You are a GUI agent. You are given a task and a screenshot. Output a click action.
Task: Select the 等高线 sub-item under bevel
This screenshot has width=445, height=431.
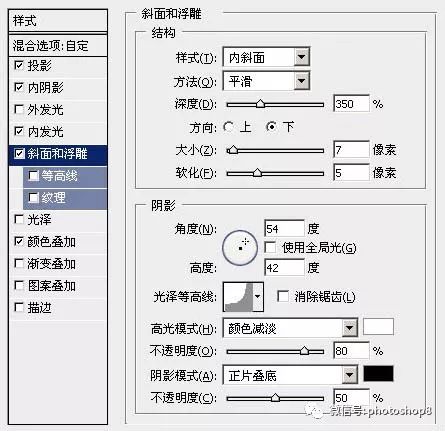tap(65, 176)
